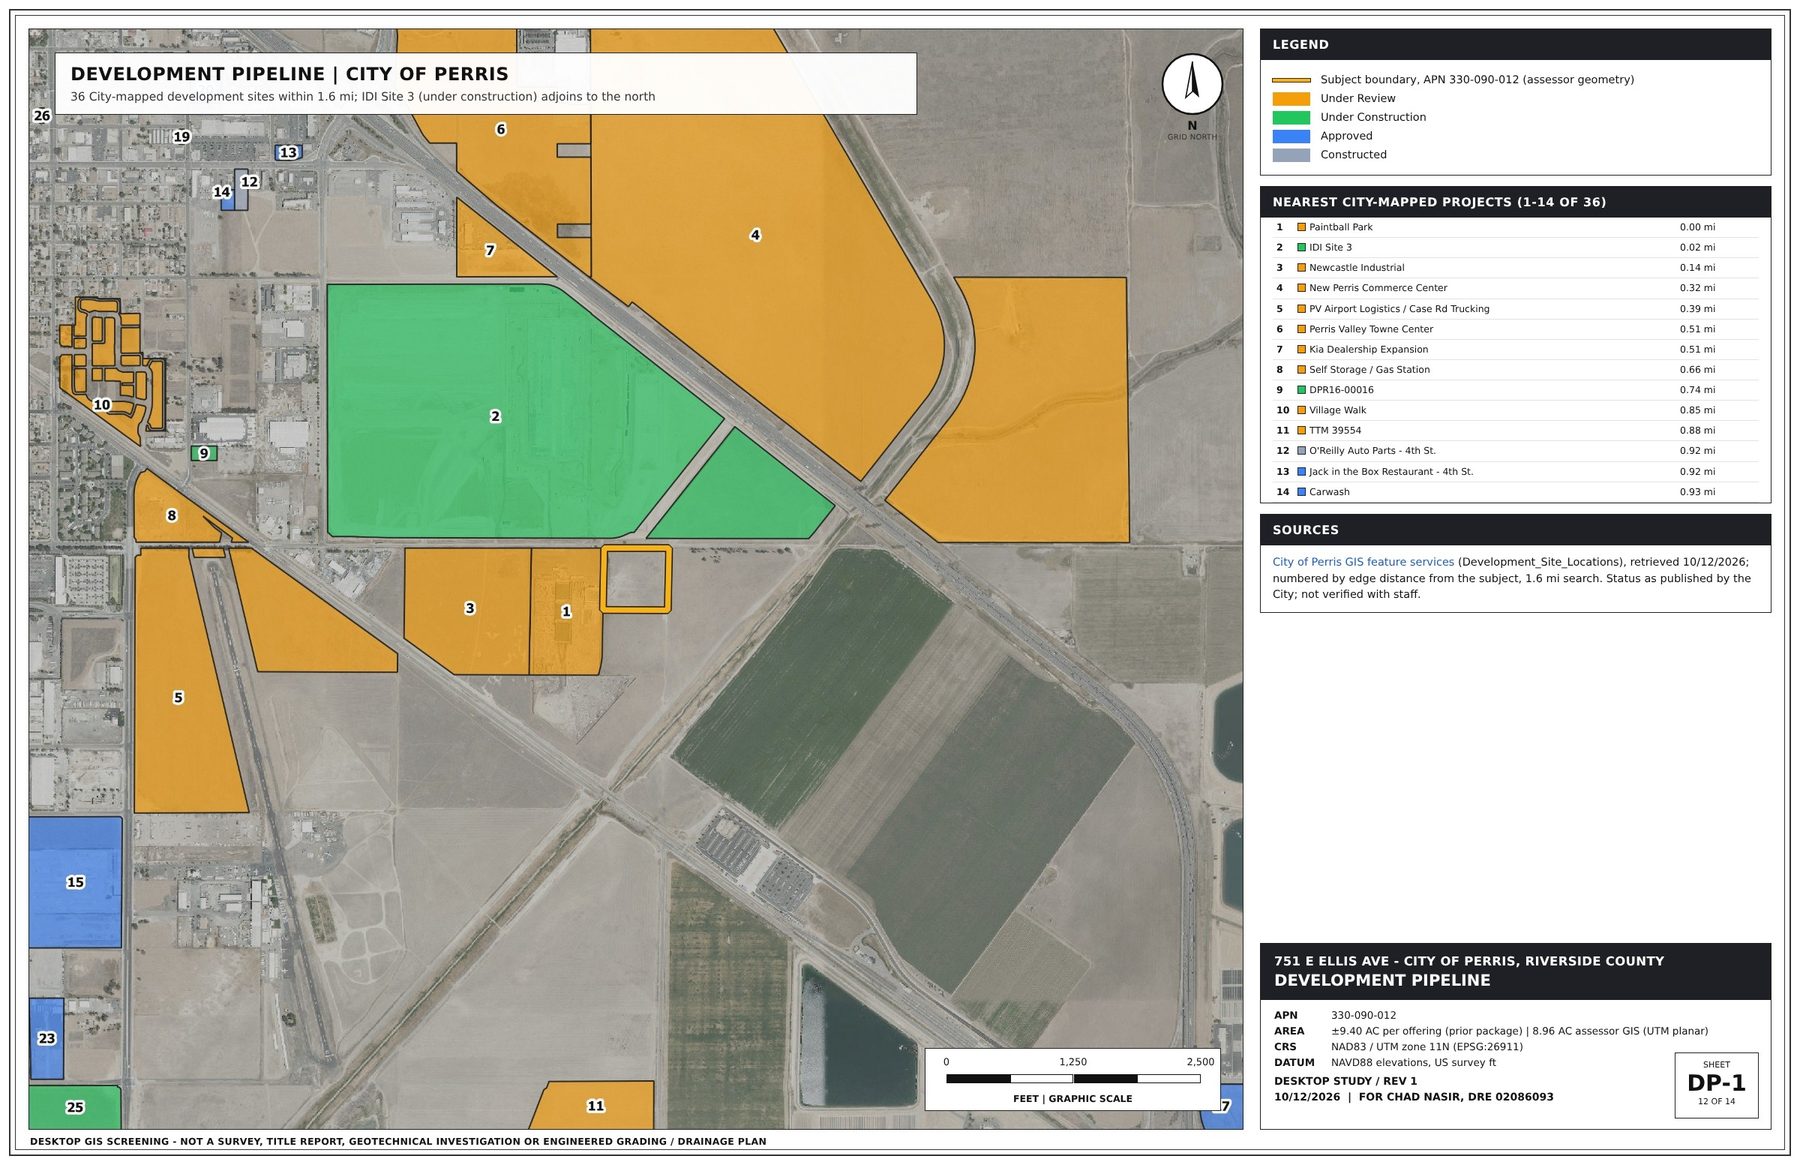Click the outlined subject parcel on the map
Viewport: 1800px width, 1165px height.
click(x=636, y=579)
